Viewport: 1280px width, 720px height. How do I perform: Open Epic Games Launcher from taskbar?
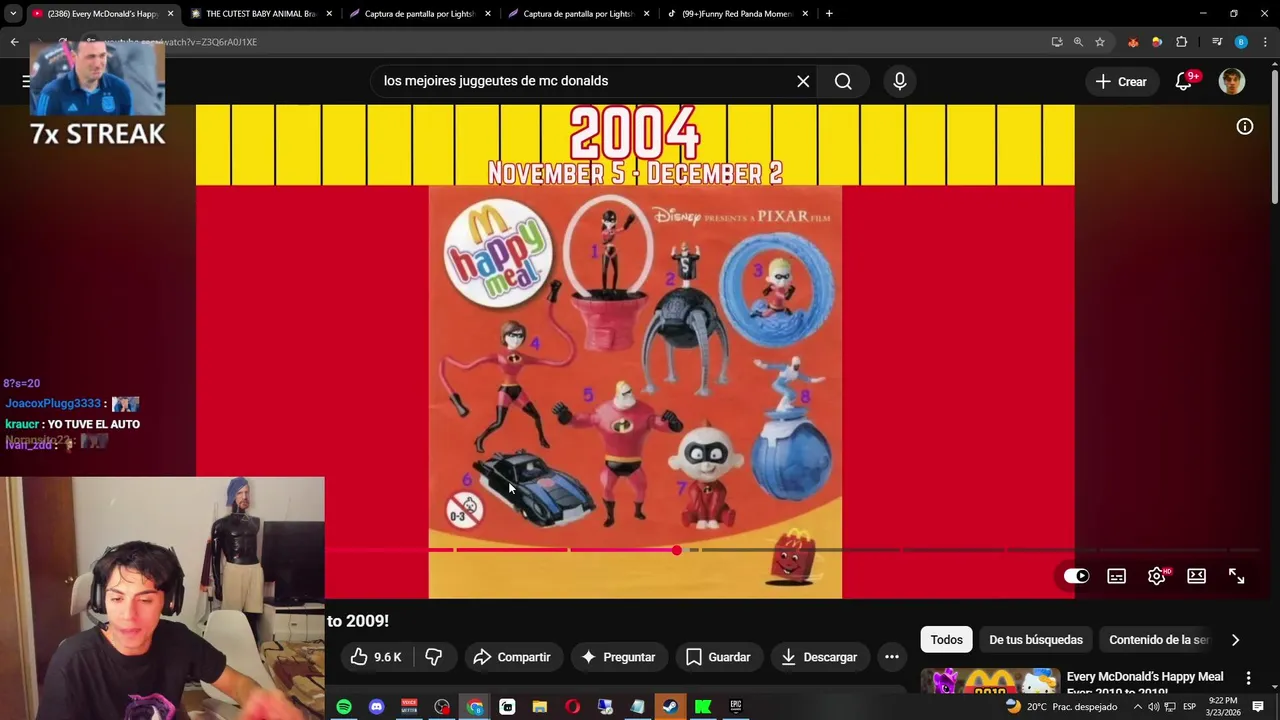click(x=736, y=707)
